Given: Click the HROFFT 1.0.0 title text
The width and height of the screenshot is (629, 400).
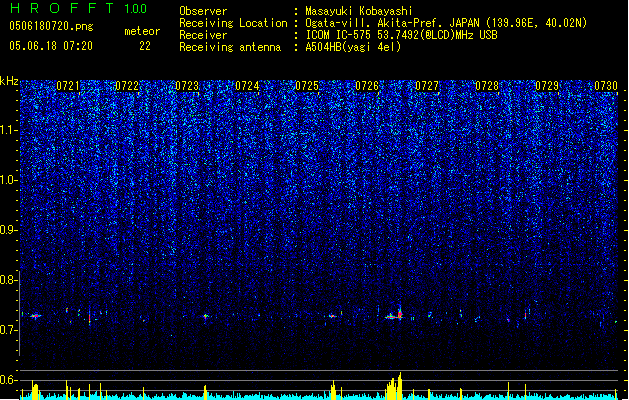Looking at the screenshot, I should point(79,8).
